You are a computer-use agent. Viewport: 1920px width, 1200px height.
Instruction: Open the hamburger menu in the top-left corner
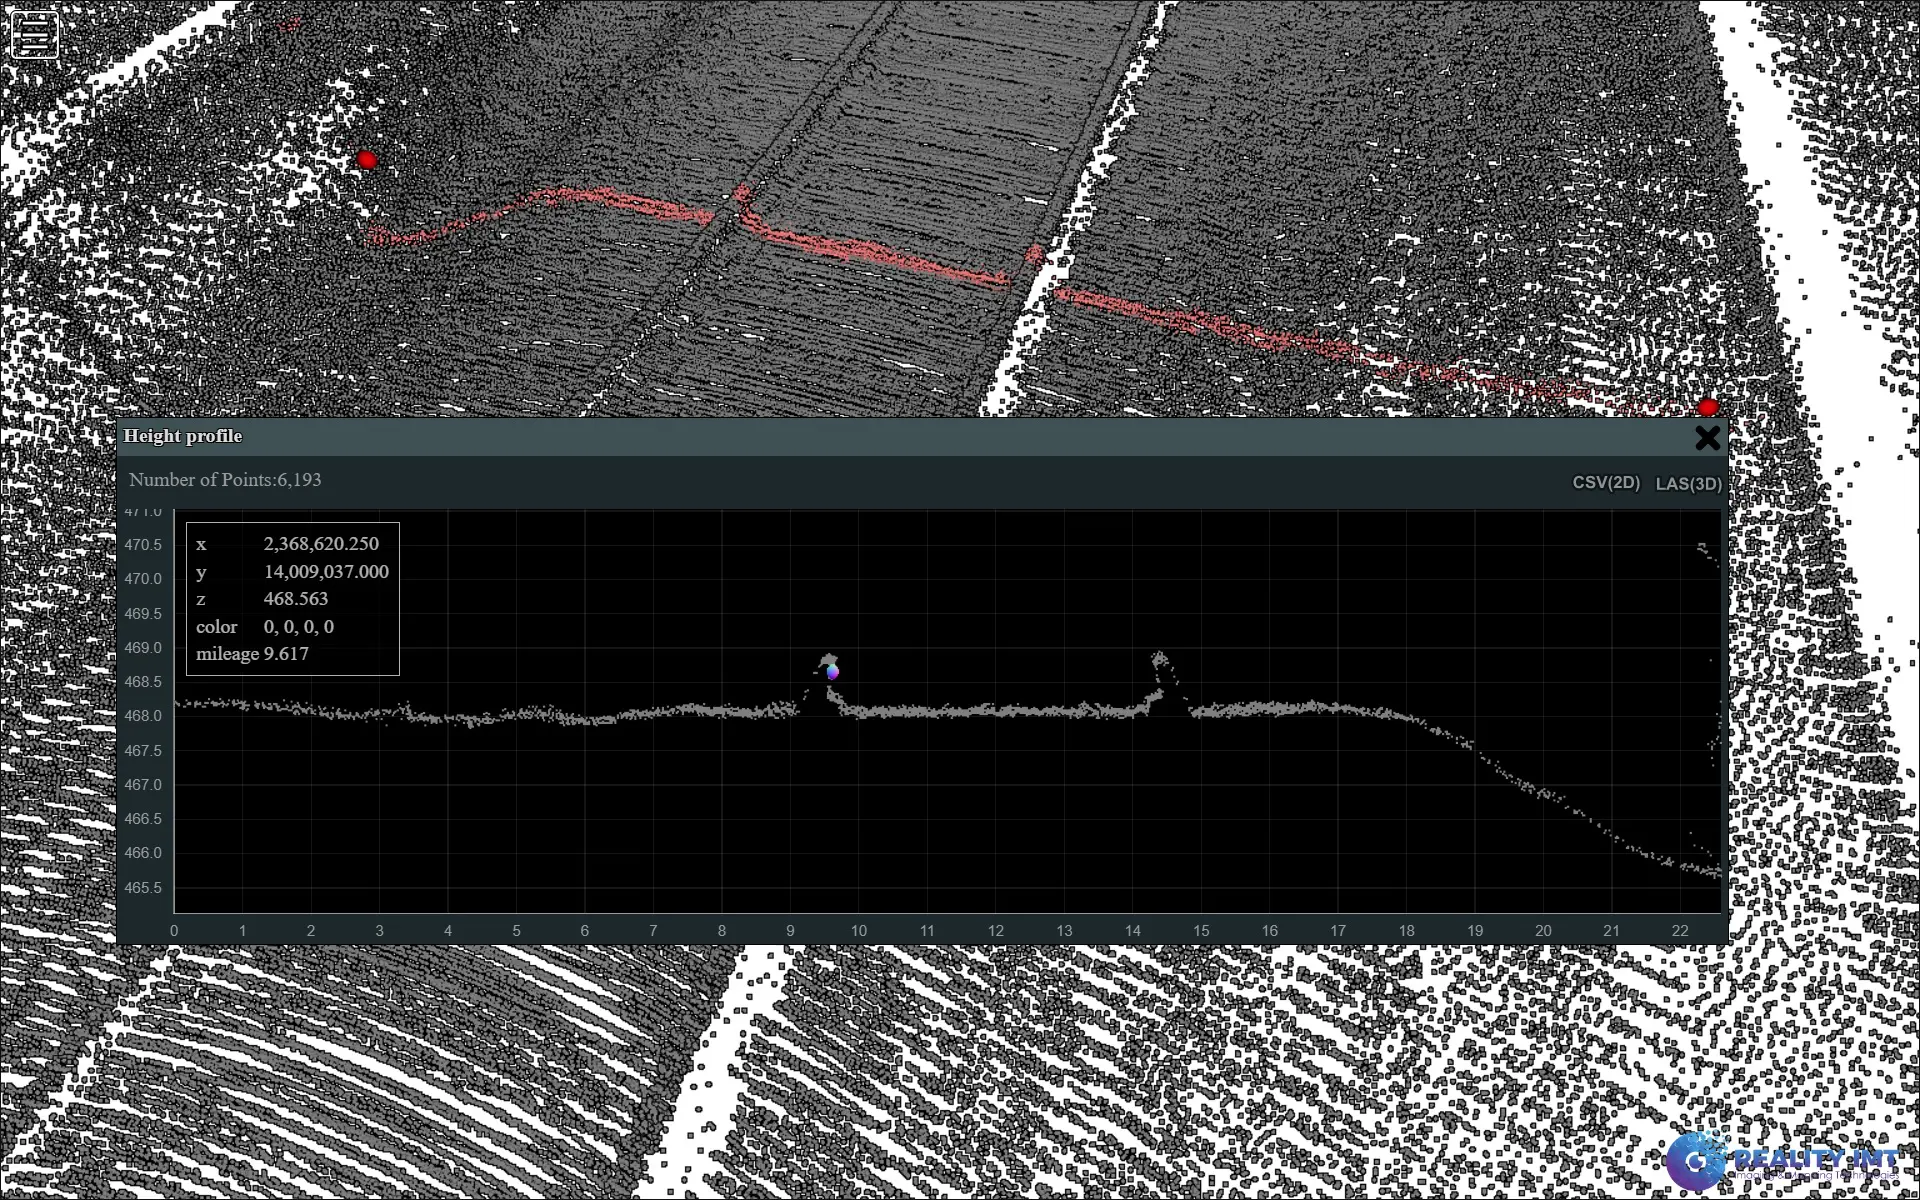(33, 33)
